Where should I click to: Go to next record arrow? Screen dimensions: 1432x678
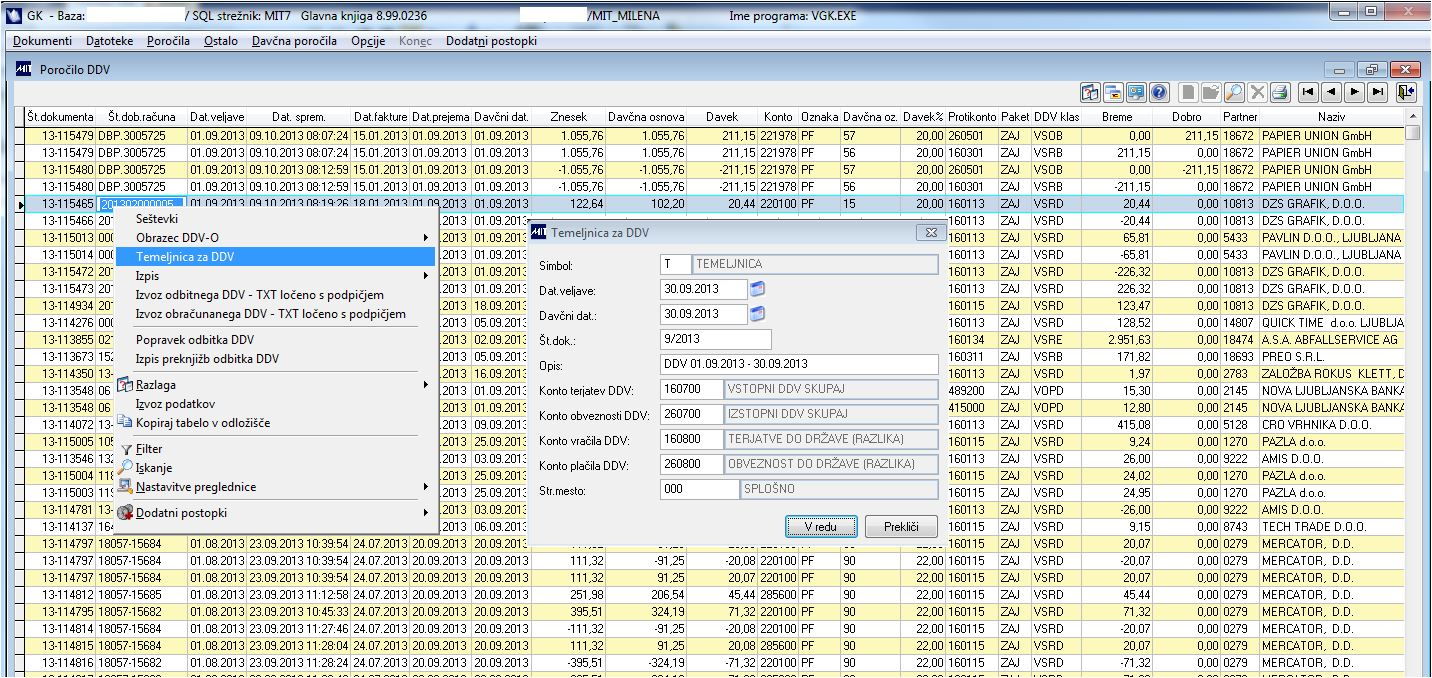tap(1354, 92)
